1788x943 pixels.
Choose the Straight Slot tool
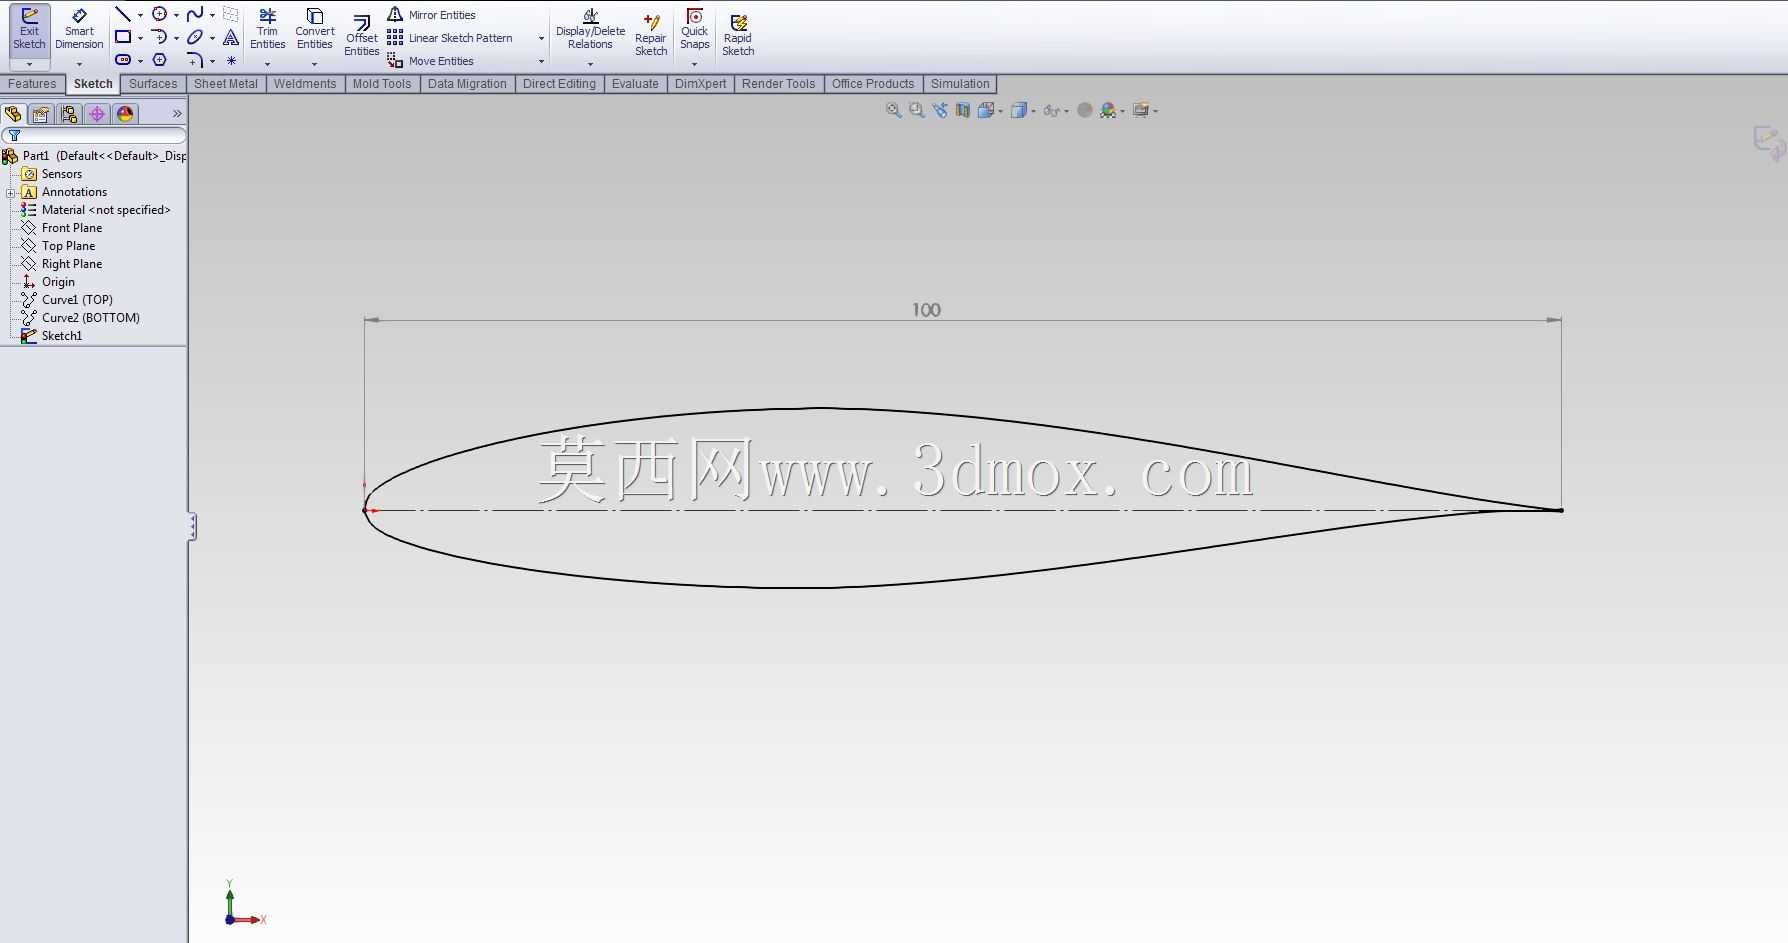click(123, 60)
